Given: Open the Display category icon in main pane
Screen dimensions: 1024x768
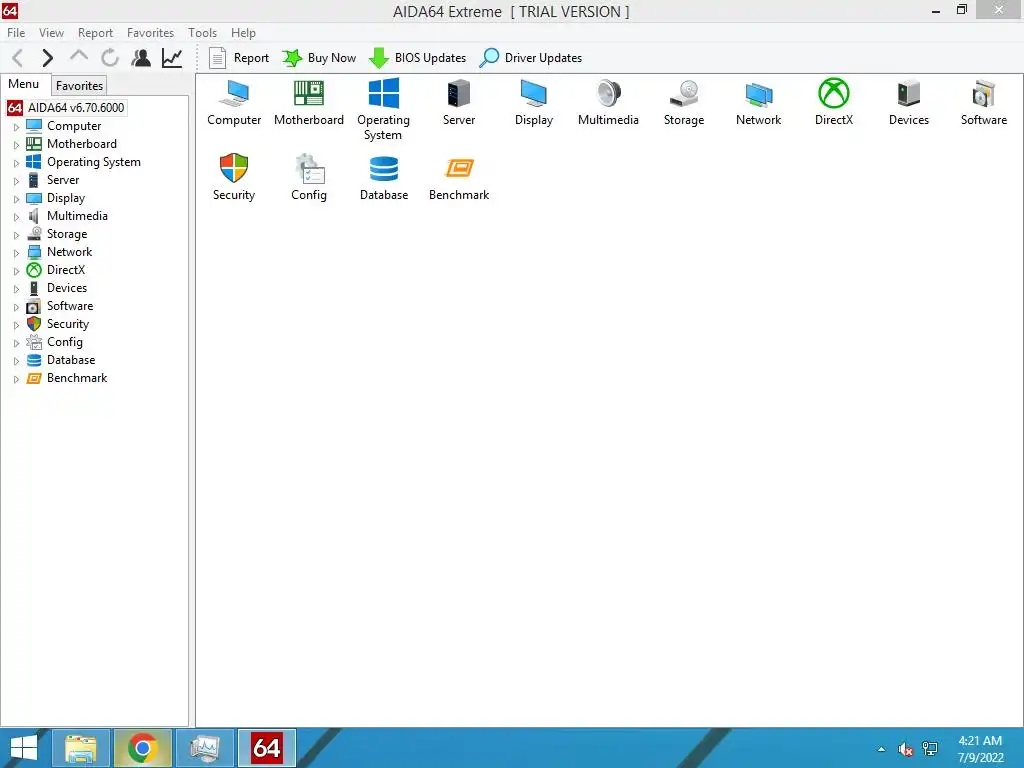Looking at the screenshot, I should click(534, 103).
